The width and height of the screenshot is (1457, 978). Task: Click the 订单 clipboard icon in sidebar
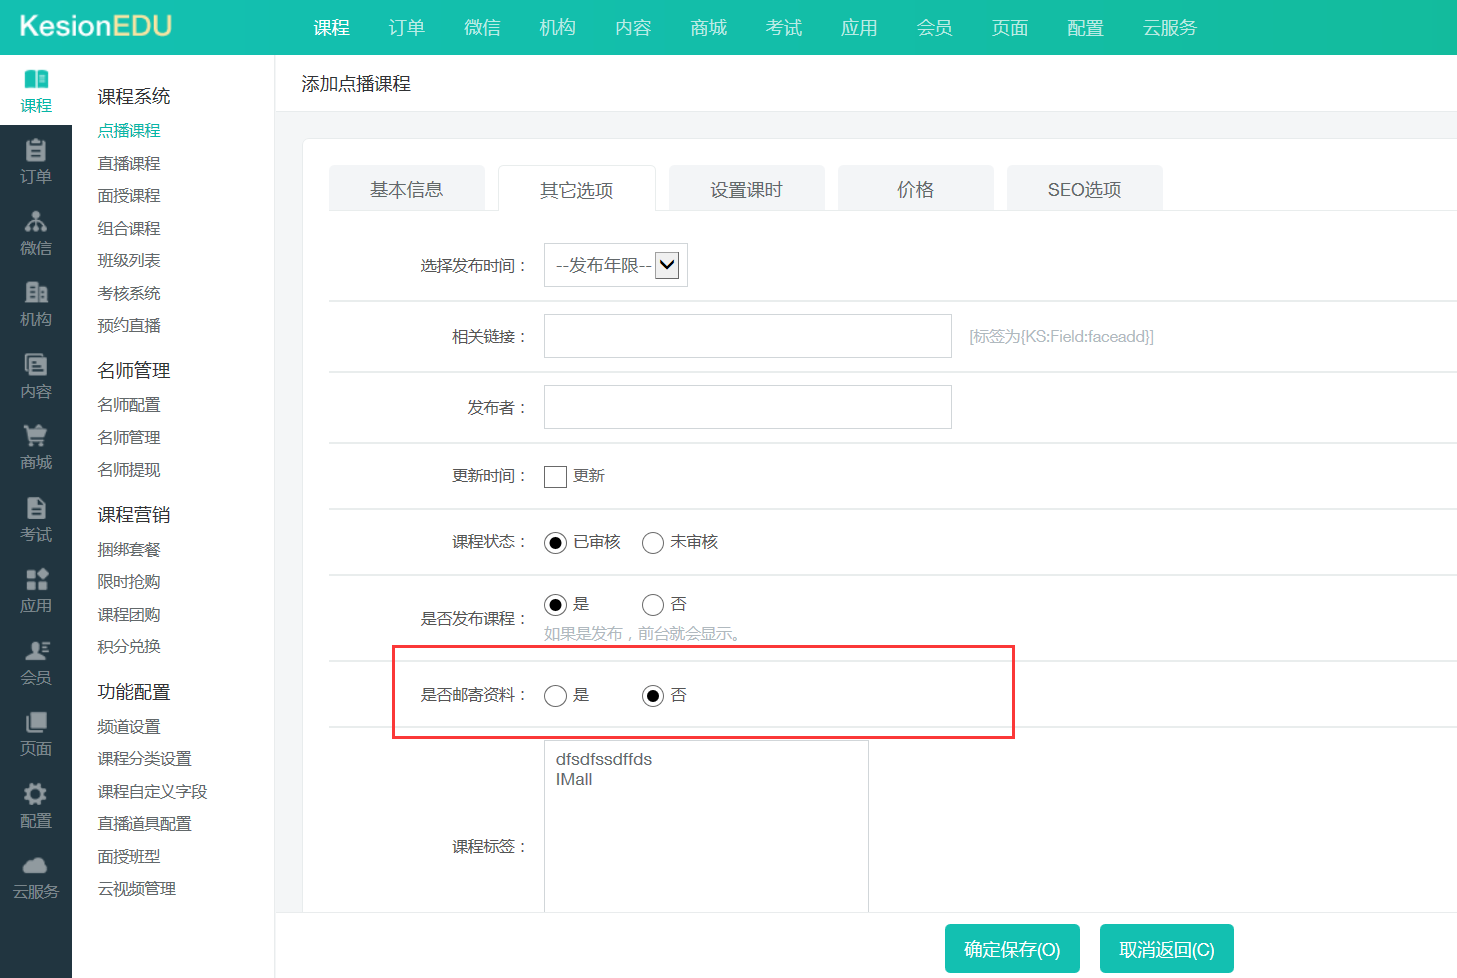(35, 151)
